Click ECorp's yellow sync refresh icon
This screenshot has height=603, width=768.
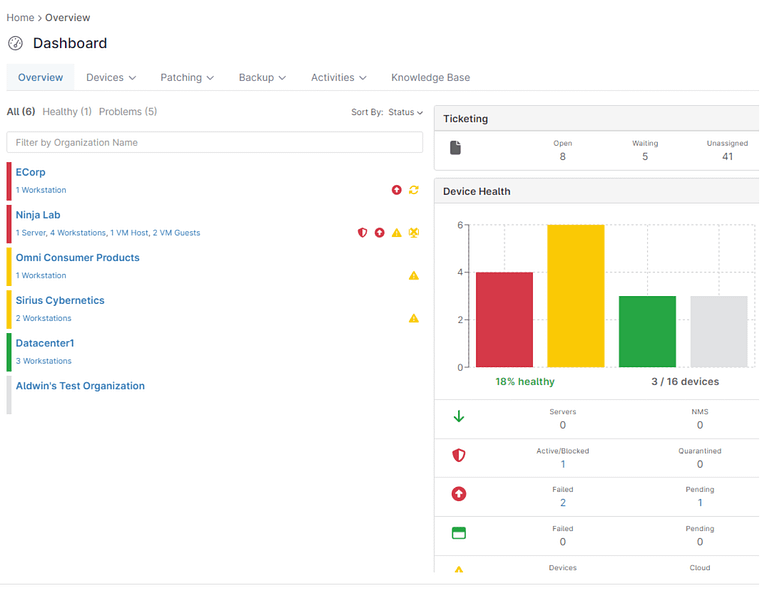(414, 190)
